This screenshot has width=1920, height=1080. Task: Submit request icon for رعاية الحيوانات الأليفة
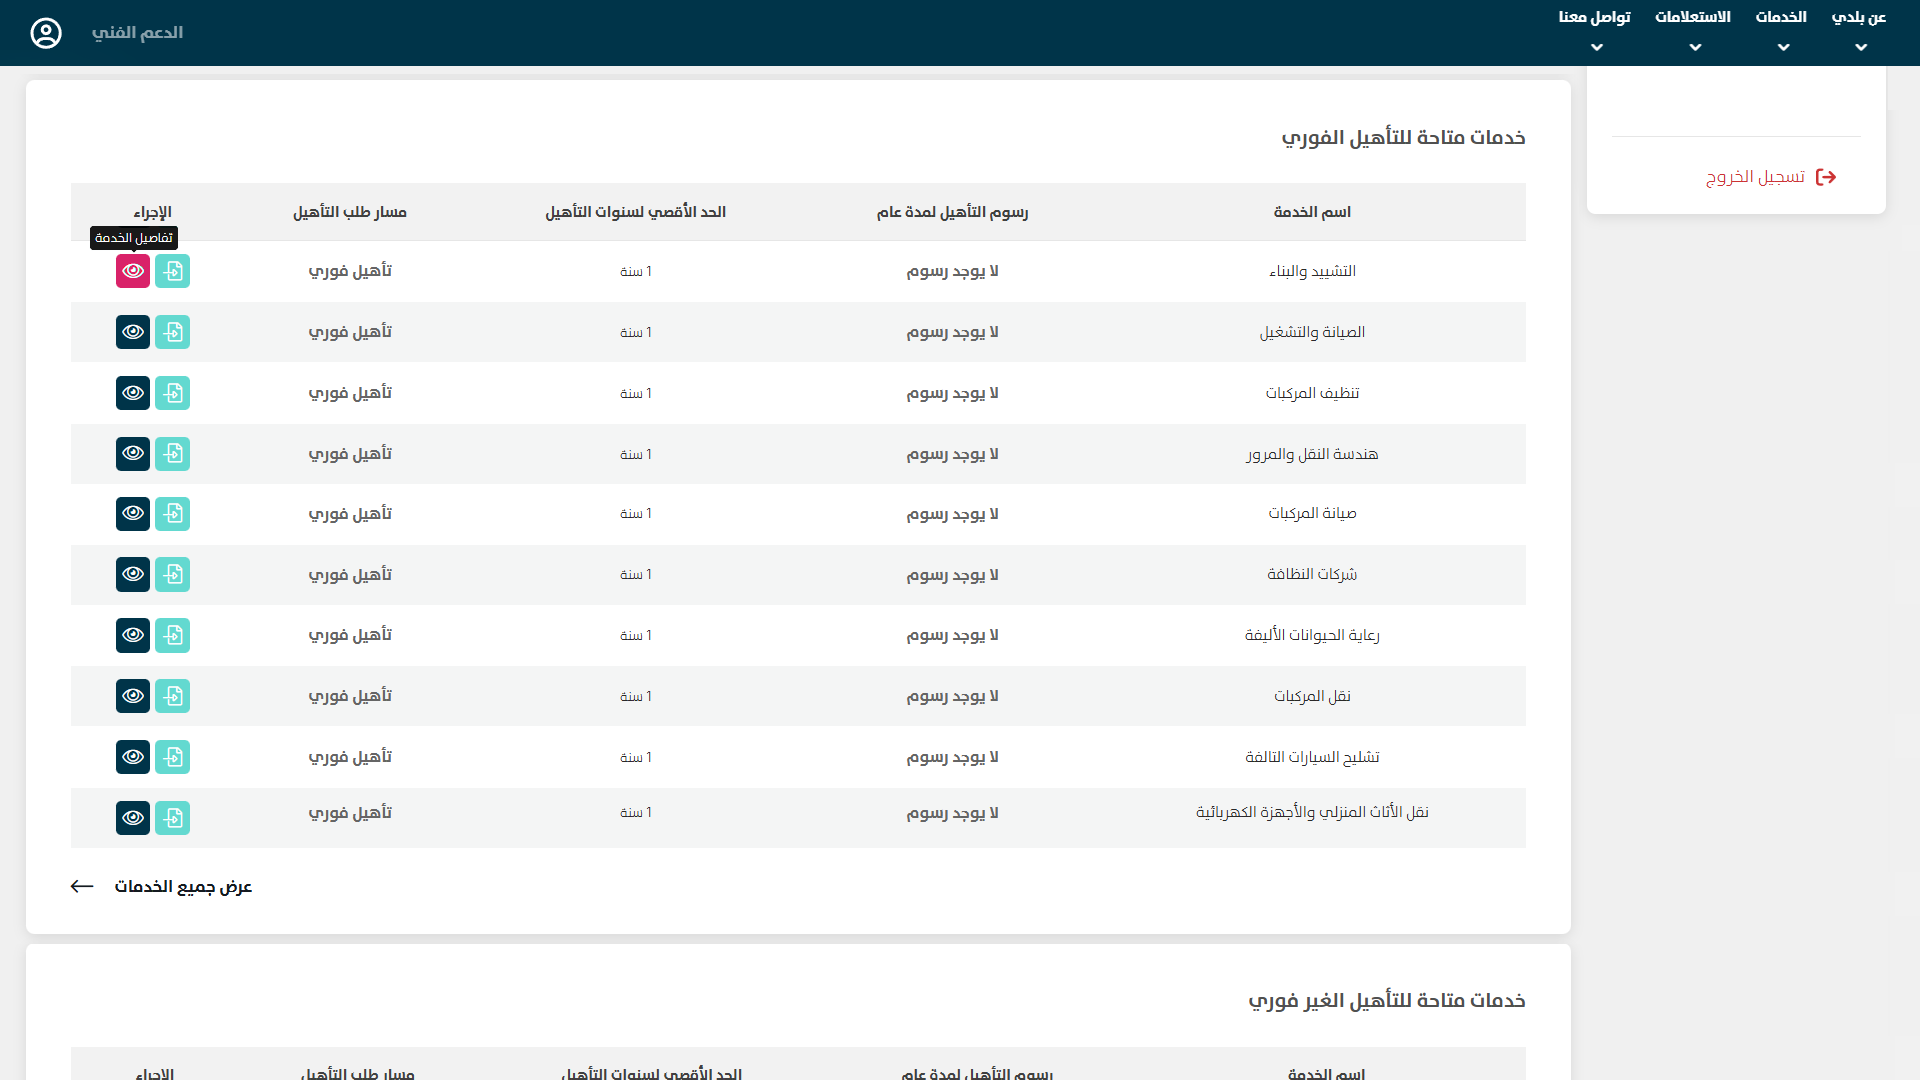coord(173,635)
